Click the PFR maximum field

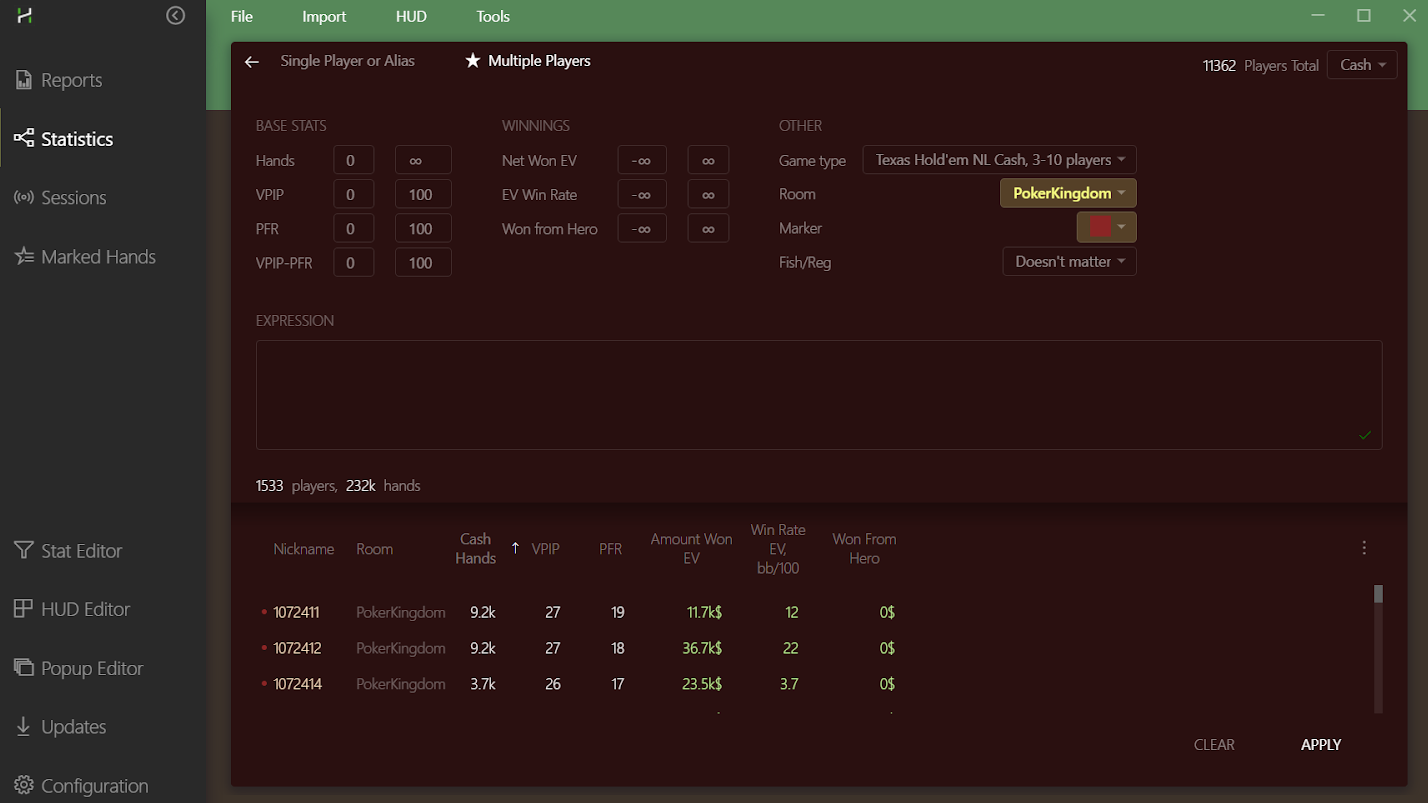click(423, 228)
